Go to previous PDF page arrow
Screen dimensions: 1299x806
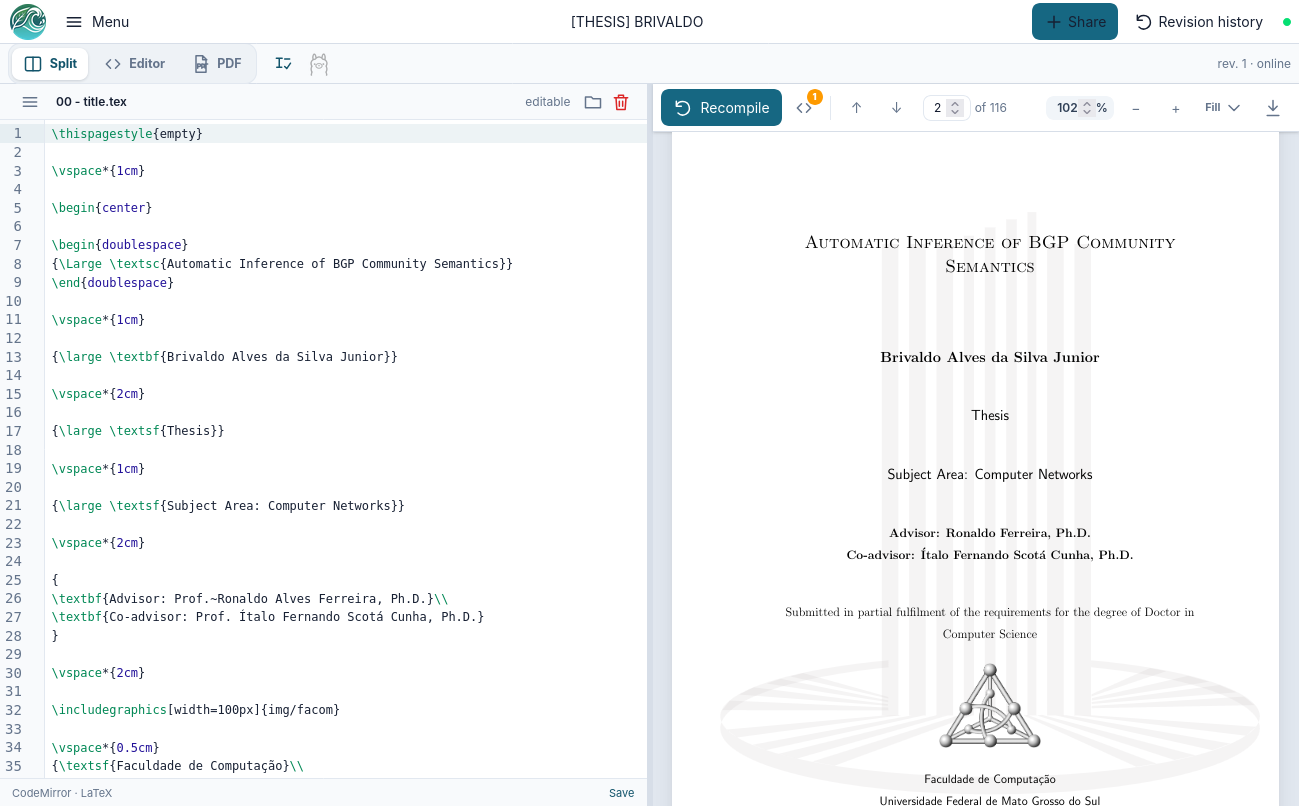(856, 108)
